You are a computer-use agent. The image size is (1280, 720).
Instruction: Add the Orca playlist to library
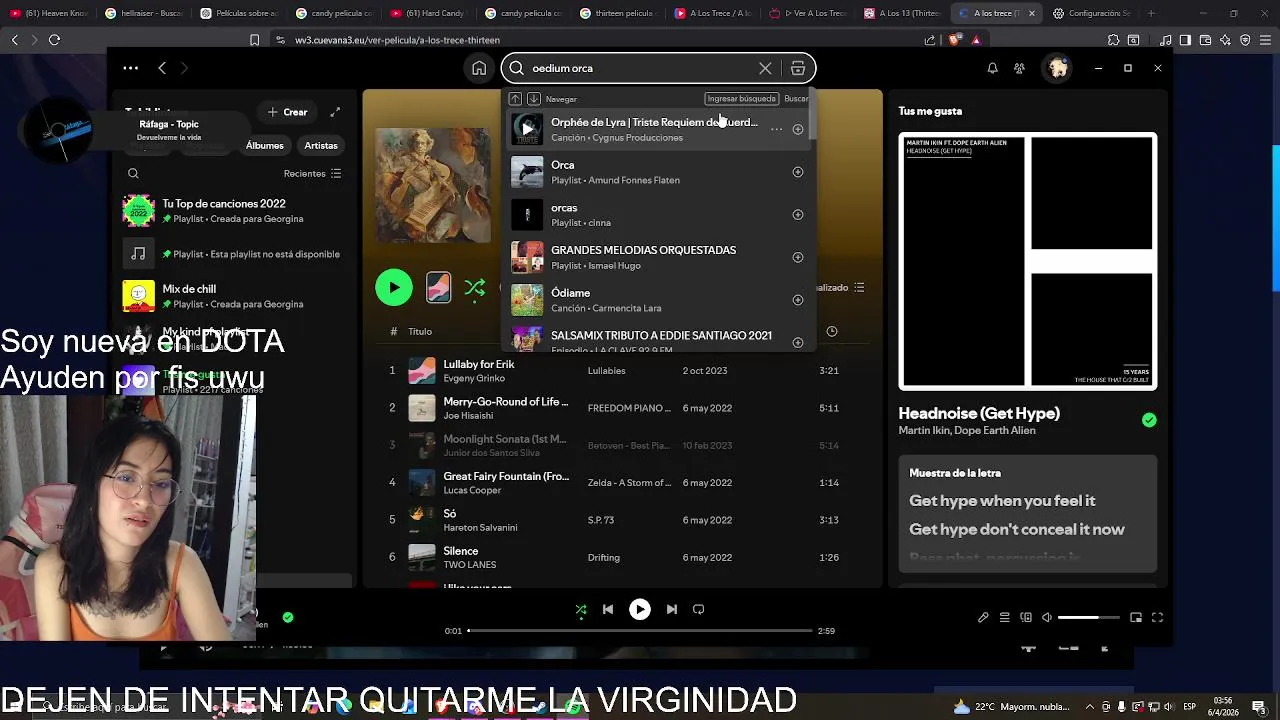tap(798, 172)
